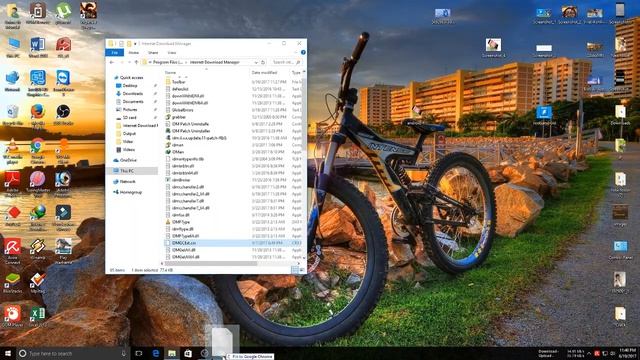Select the idmfsa.dll file
Image resolution: width=640 pixels, height=360 pixels.
[181, 215]
